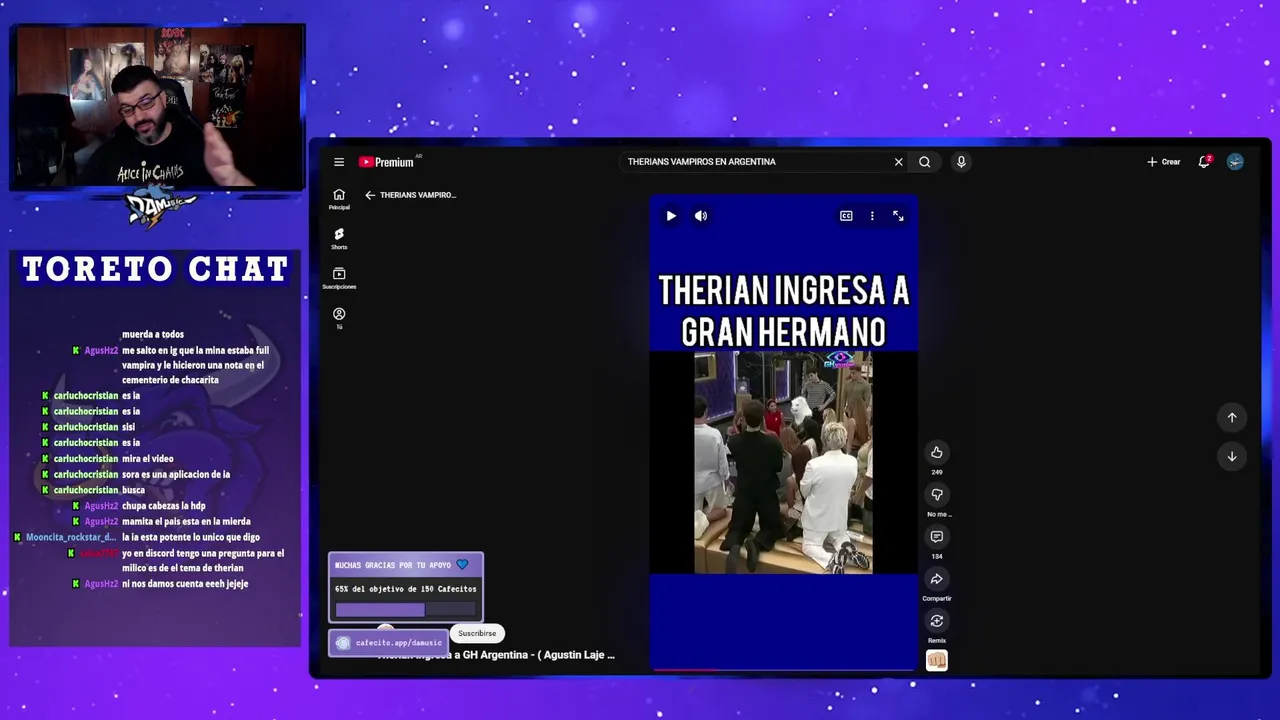Open the YouTube hamburger guide menu
The width and height of the screenshot is (1280, 720).
tap(339, 162)
